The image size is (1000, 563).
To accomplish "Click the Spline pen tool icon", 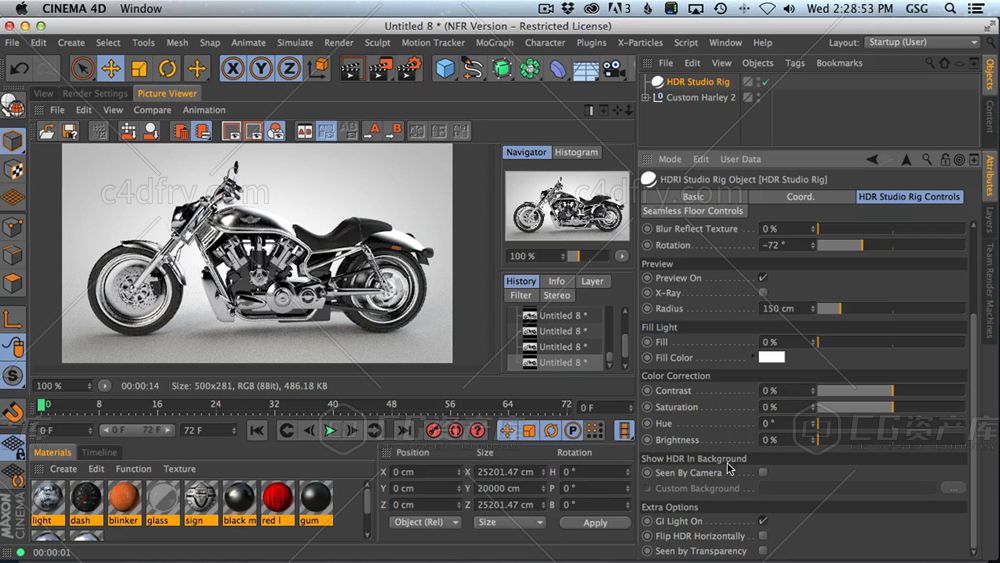I will pos(473,68).
